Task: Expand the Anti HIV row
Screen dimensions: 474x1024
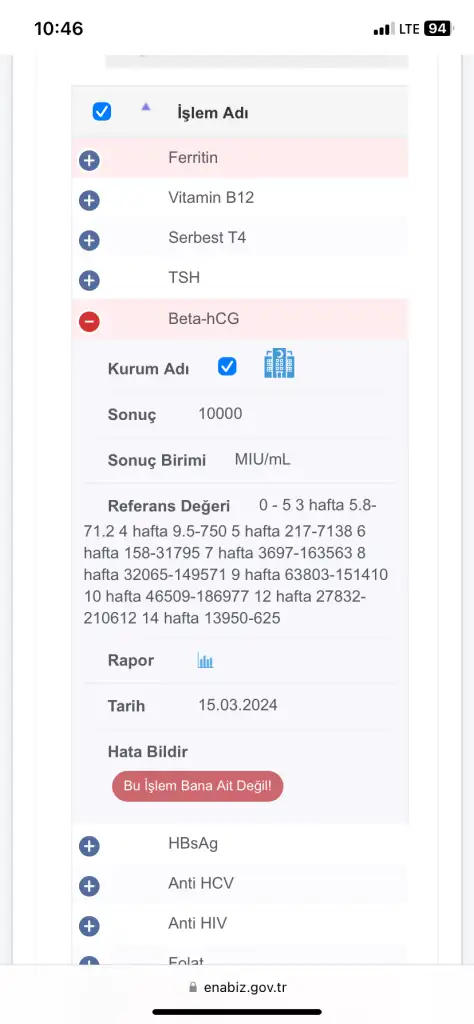Action: pyautogui.click(x=89, y=926)
